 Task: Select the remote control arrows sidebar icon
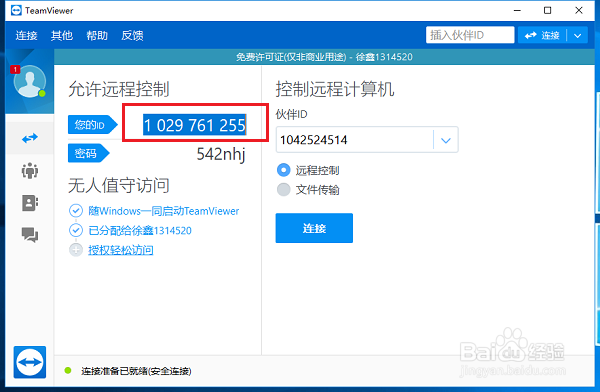29,138
